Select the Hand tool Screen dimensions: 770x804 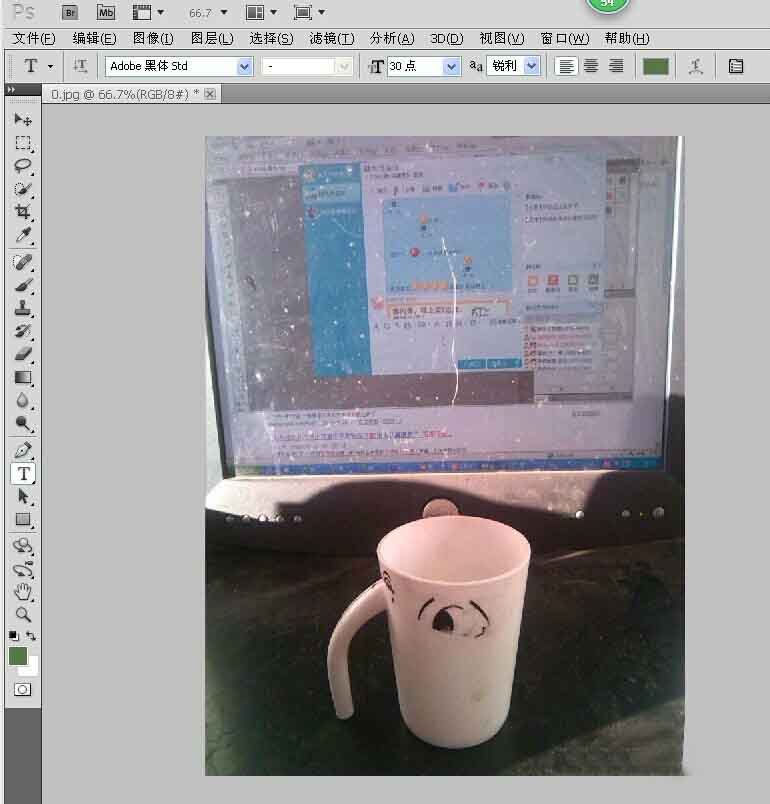click(23, 592)
